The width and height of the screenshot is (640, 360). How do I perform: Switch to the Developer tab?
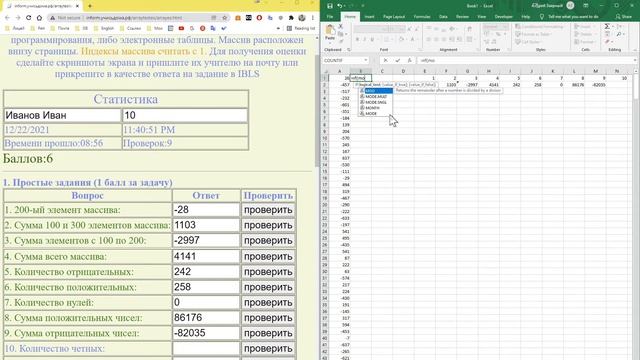click(503, 17)
